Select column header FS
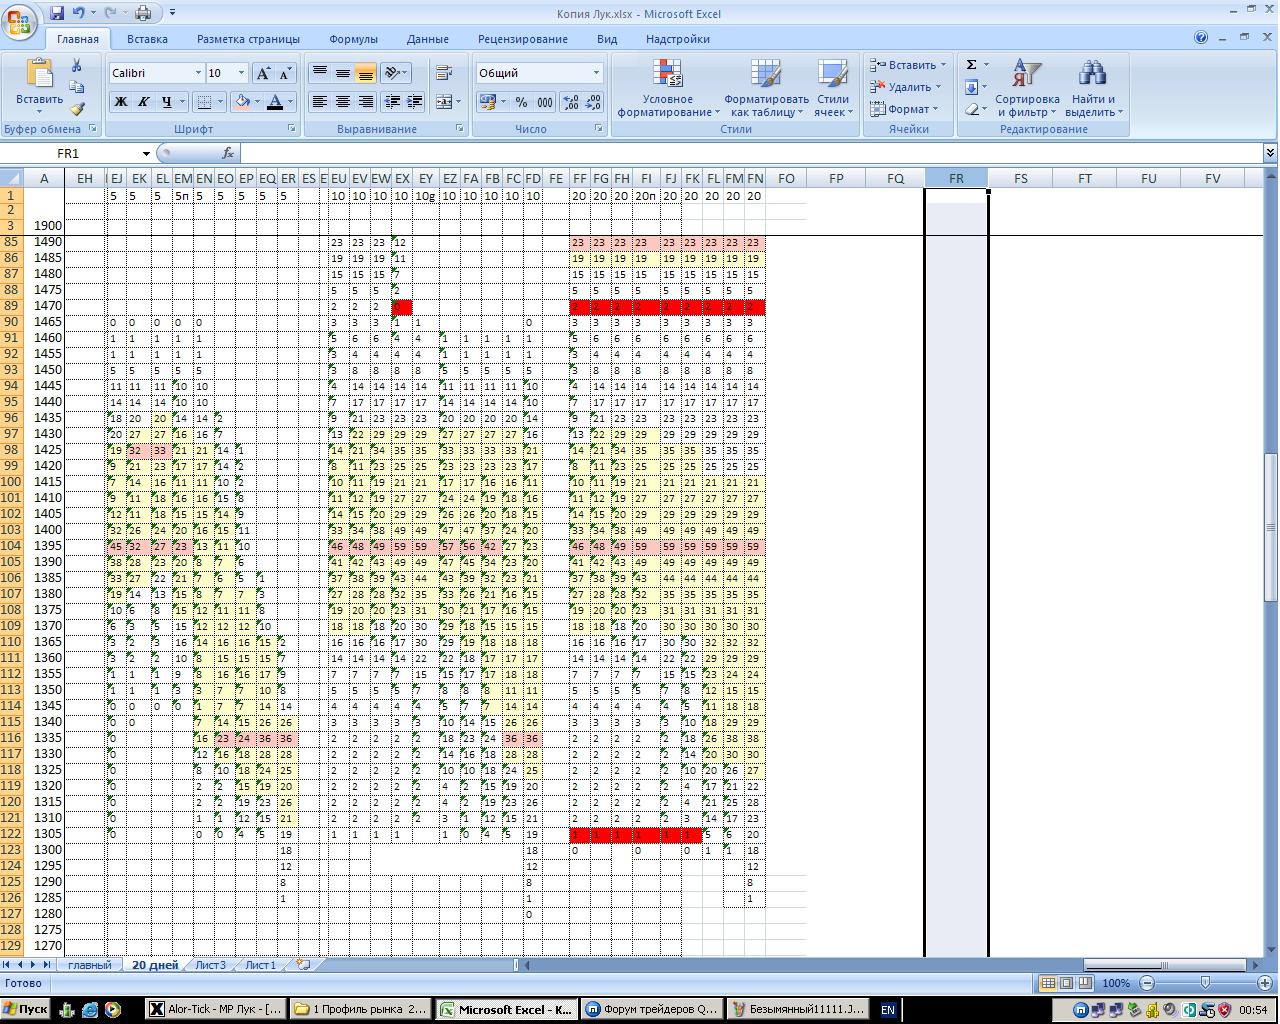1280x1024 pixels. point(1020,178)
